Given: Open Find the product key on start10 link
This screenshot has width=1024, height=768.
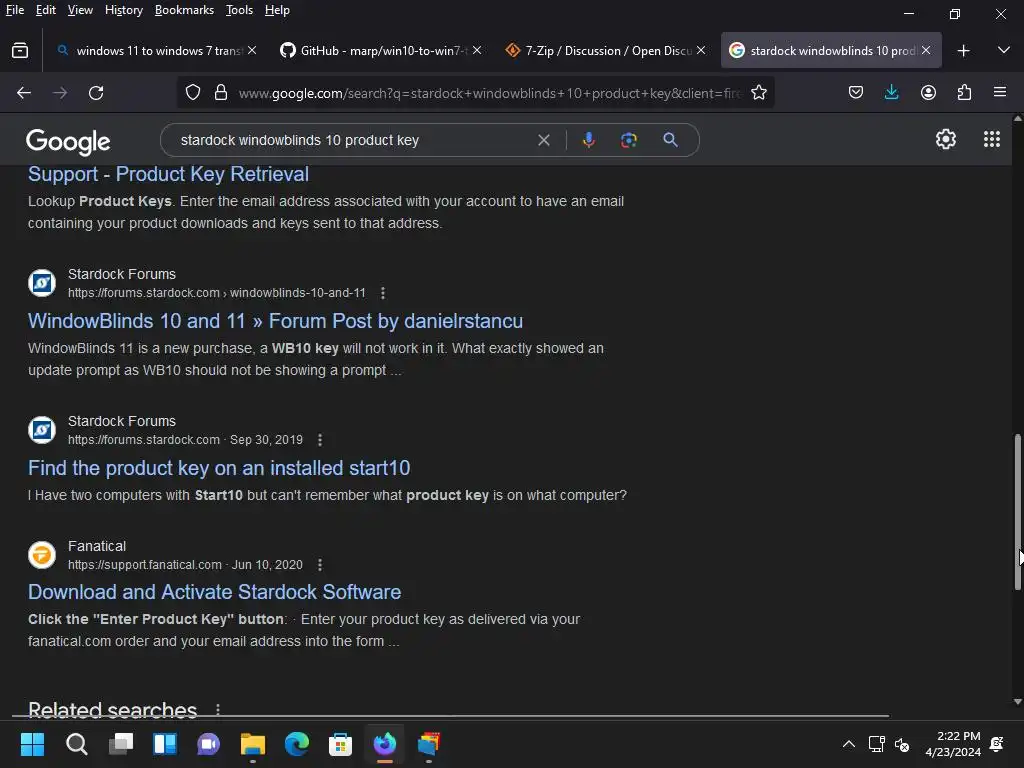Looking at the screenshot, I should [x=219, y=468].
